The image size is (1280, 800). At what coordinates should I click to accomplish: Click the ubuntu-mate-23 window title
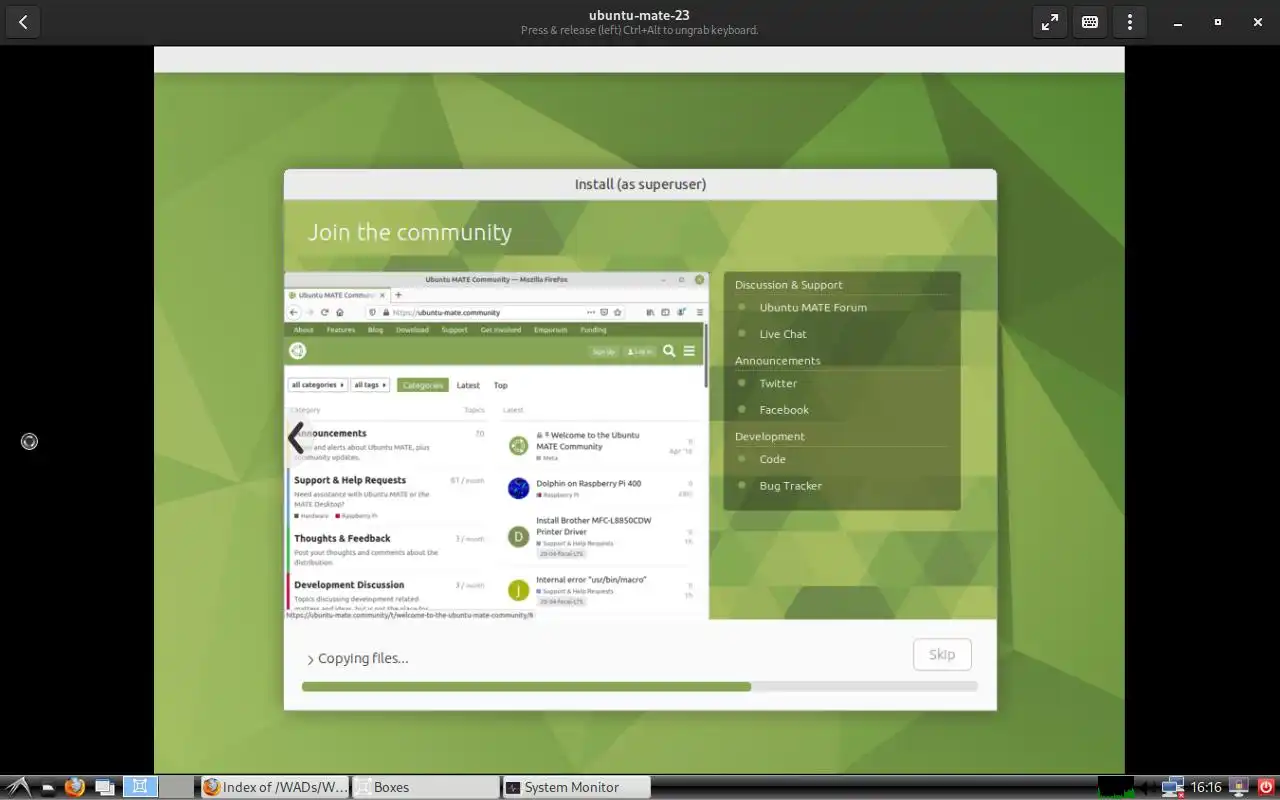639,15
